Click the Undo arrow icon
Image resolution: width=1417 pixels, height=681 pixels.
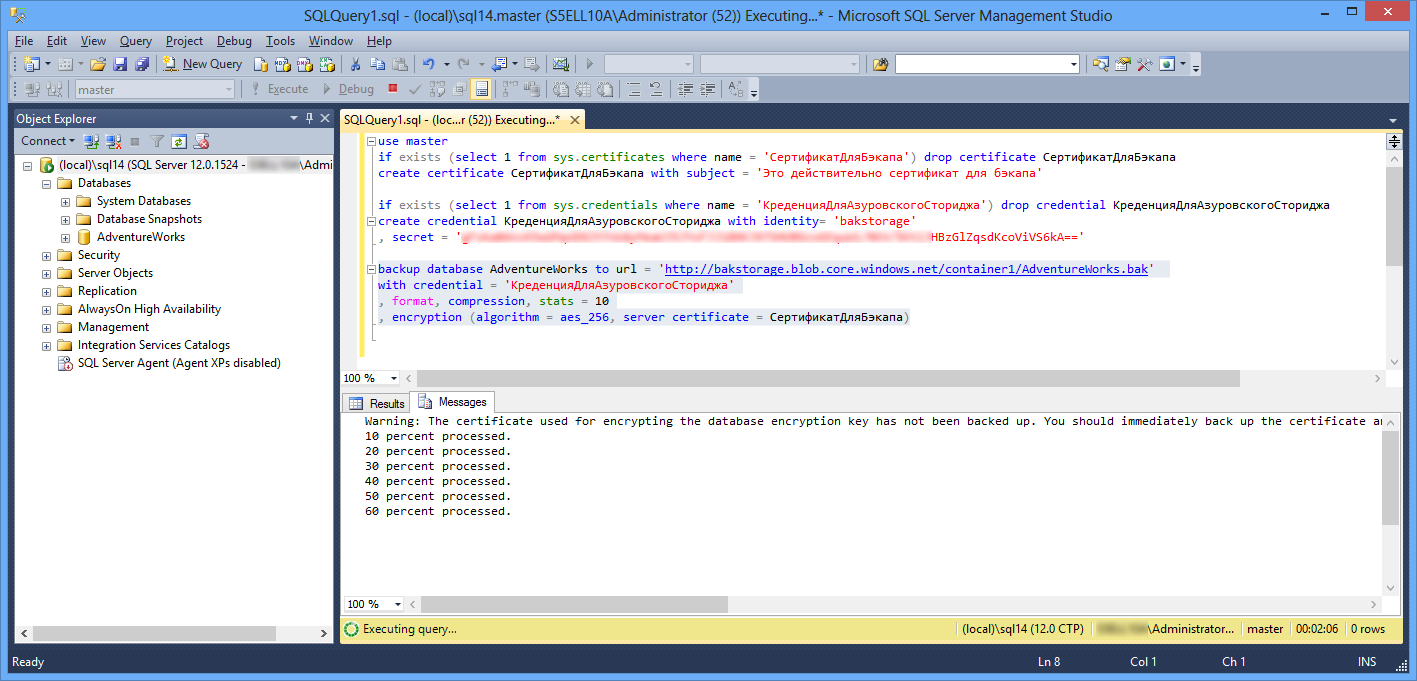[x=429, y=64]
